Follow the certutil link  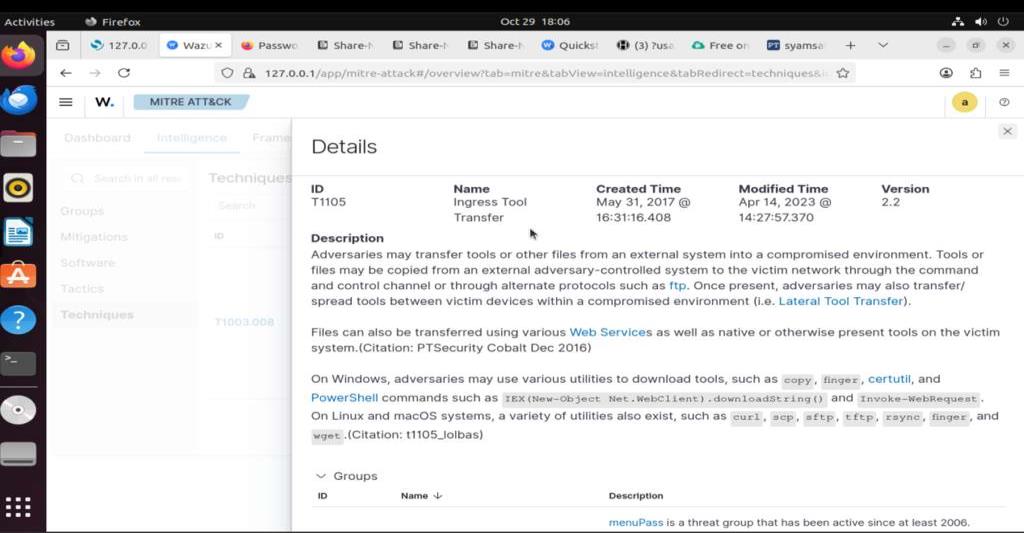(x=889, y=380)
